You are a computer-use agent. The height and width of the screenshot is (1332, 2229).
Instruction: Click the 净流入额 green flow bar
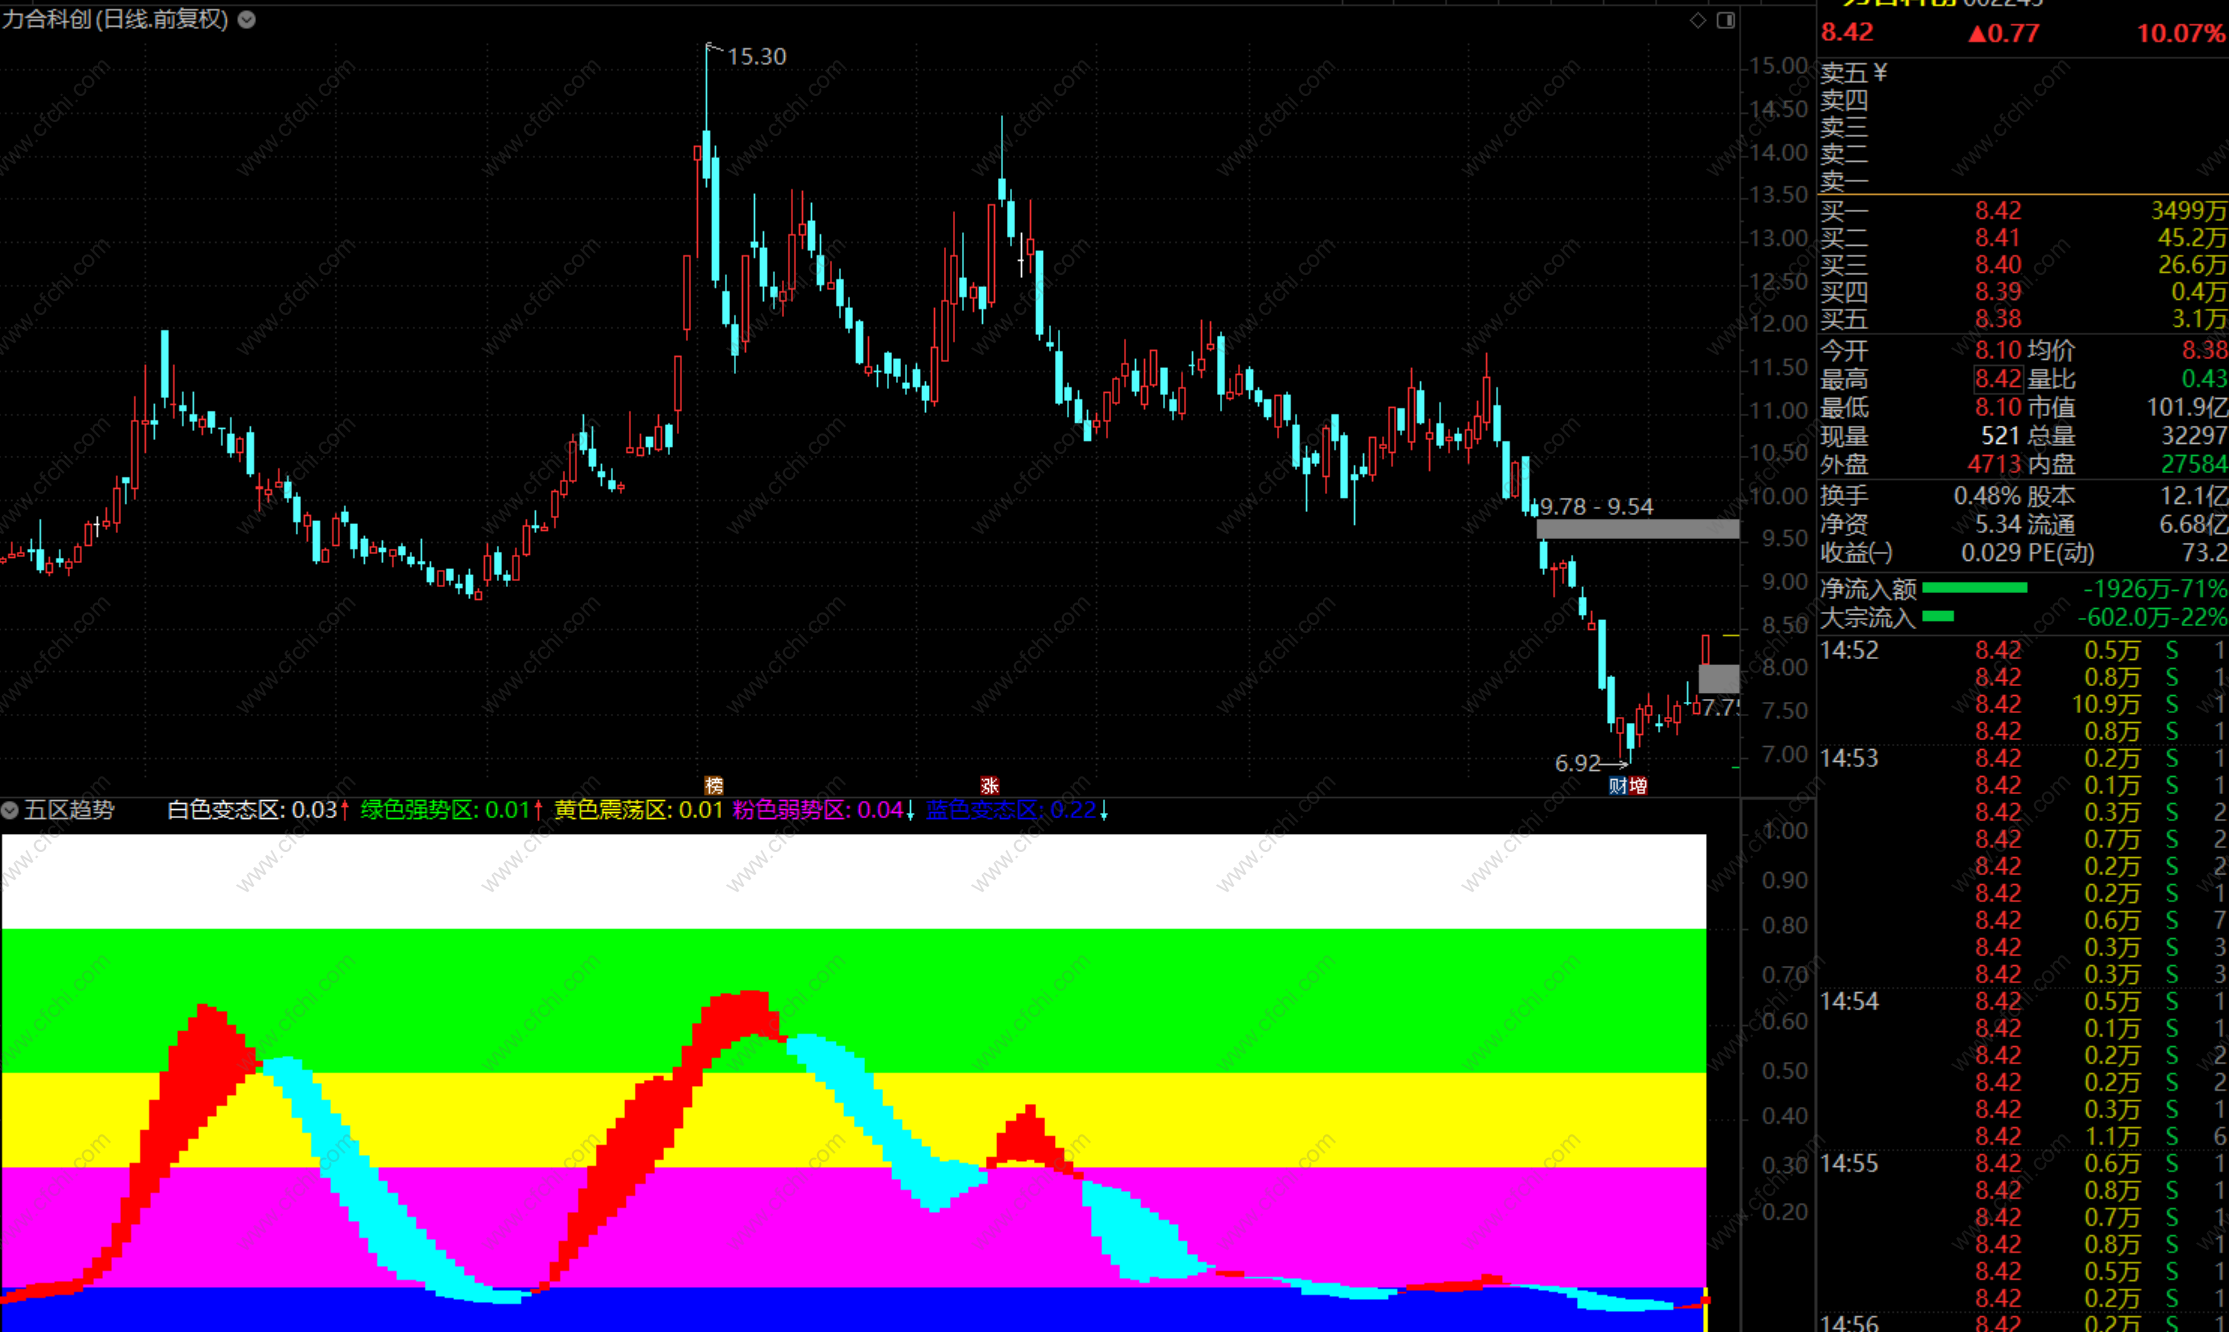coord(1974,589)
